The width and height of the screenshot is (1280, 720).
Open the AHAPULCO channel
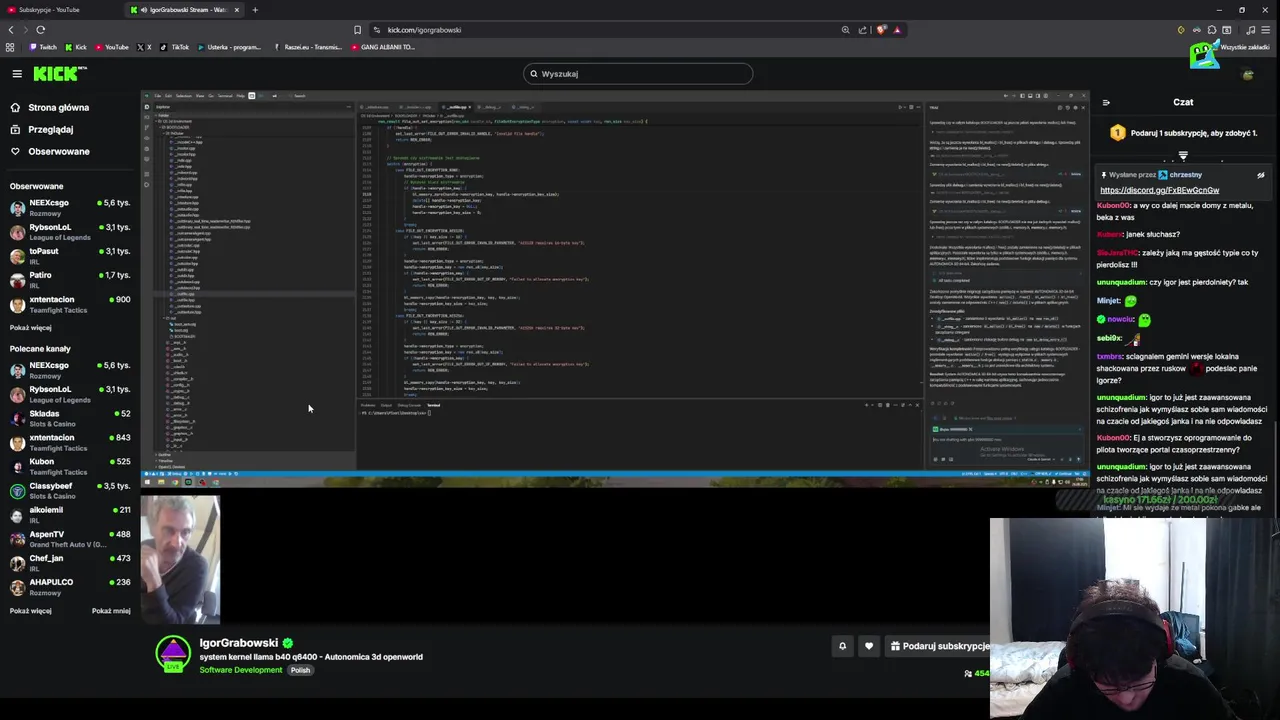70,587
